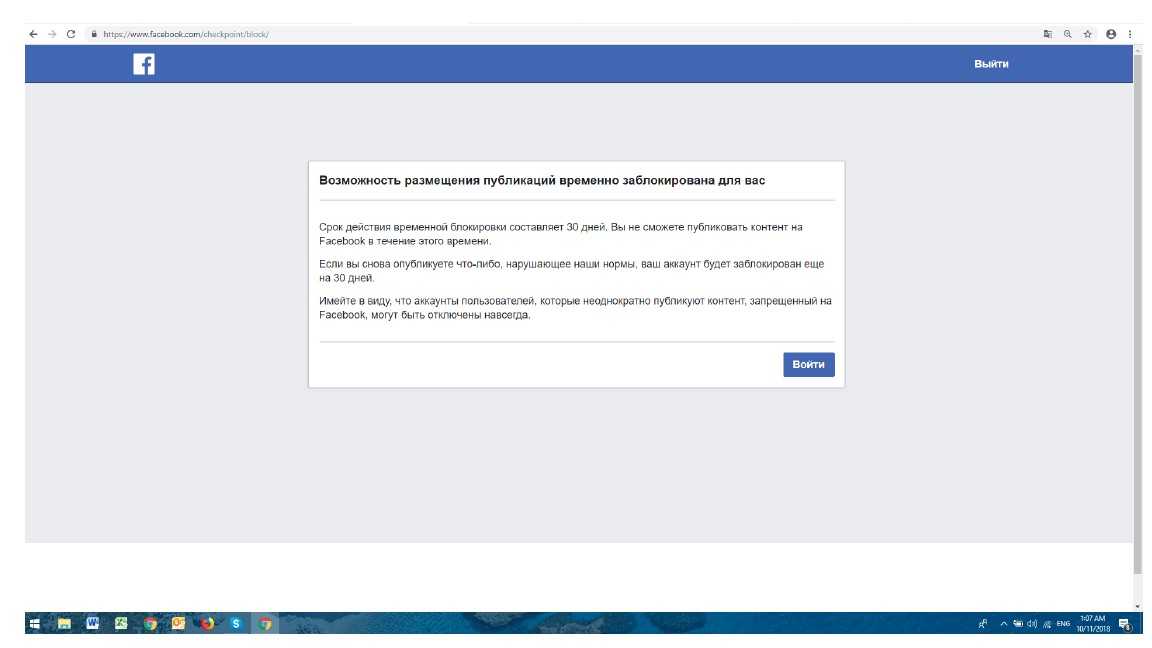
Task: Open Microsoft Word from the taskbar
Action: point(93,623)
